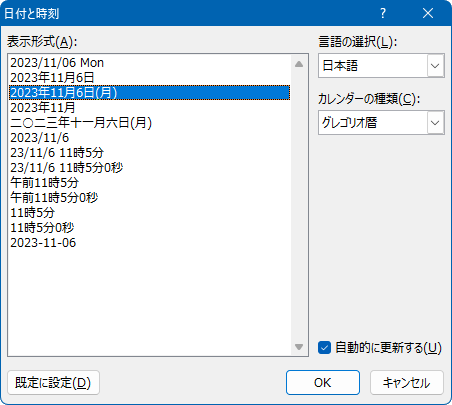This screenshot has height=405, width=452.
Task: Pick the 2023/11/6 format
Action: (150, 138)
